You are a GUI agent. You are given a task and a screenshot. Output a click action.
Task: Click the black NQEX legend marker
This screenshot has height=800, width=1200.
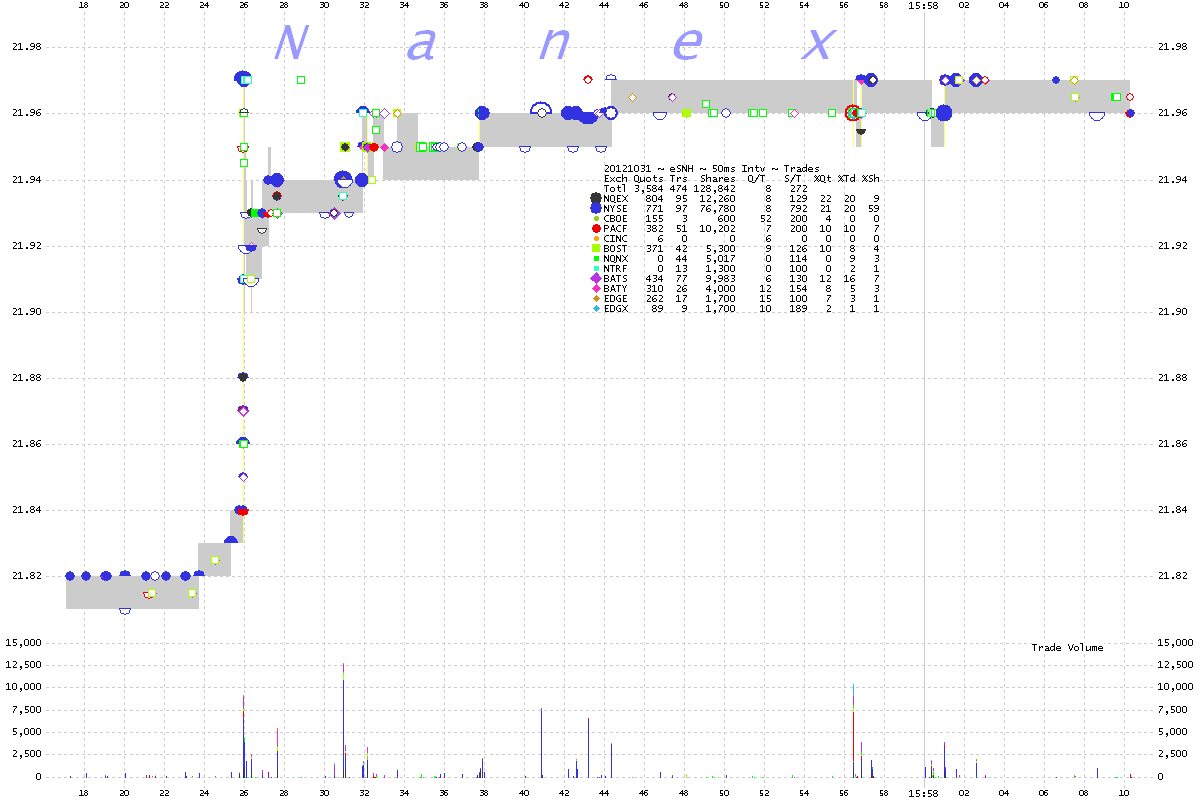(596, 198)
